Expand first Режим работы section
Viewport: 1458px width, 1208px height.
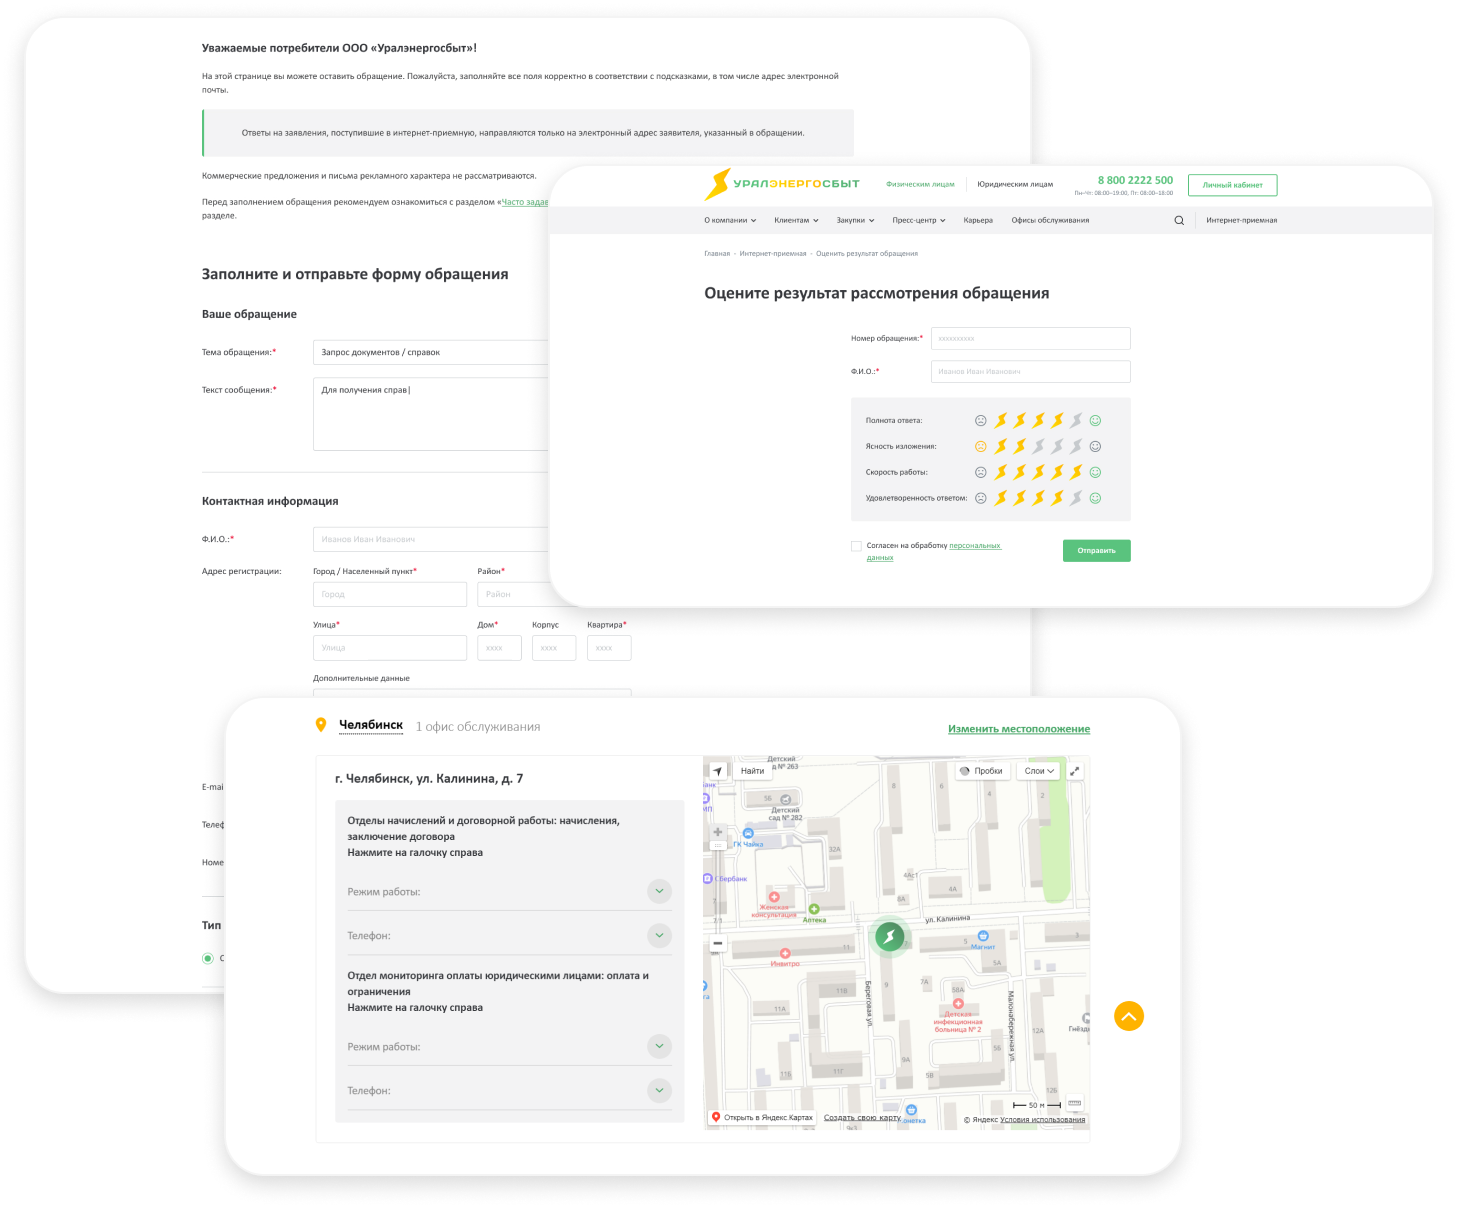659,891
